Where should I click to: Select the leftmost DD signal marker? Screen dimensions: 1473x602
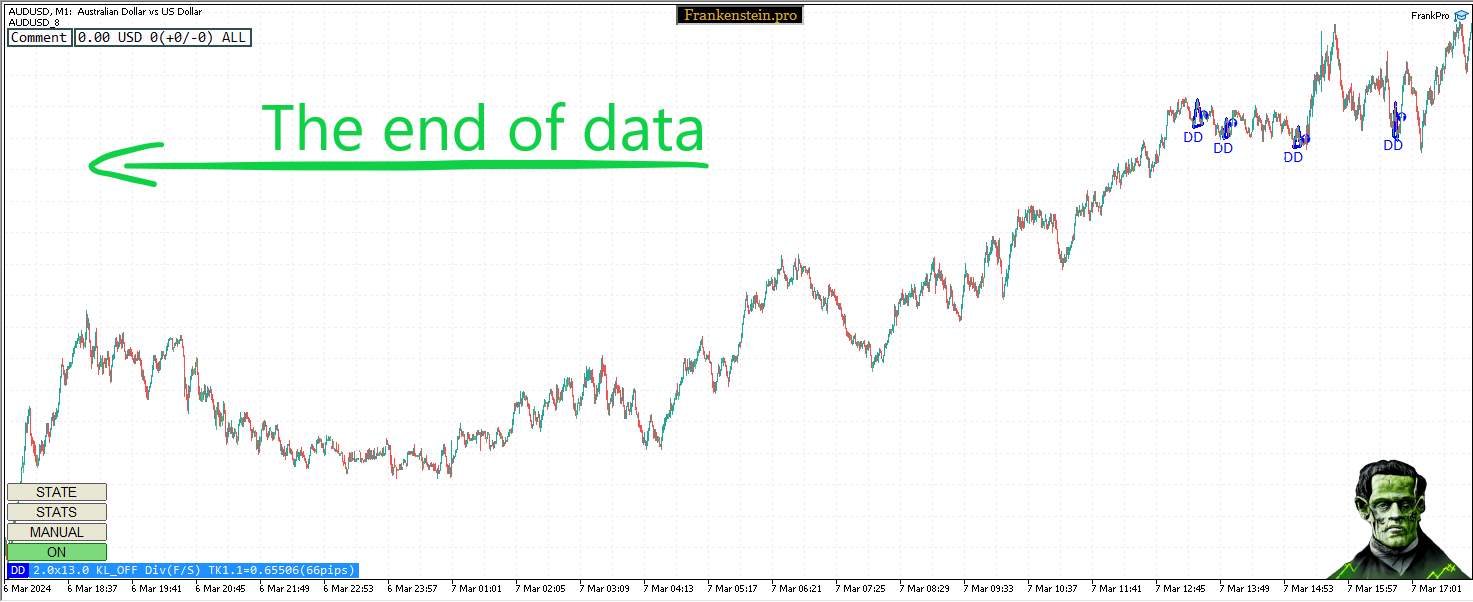(x=1193, y=137)
